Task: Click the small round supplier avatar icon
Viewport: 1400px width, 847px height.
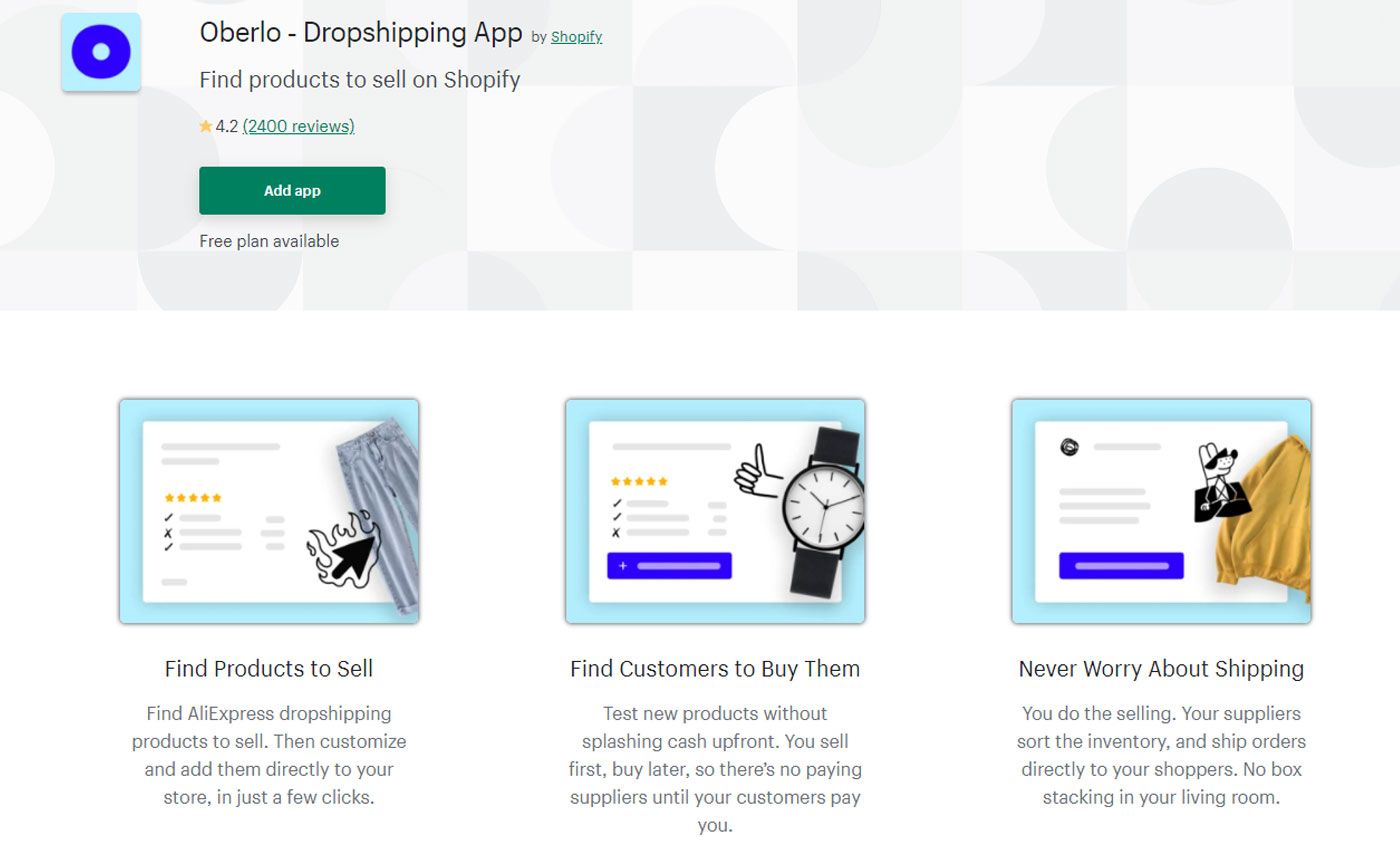Action: click(1070, 447)
